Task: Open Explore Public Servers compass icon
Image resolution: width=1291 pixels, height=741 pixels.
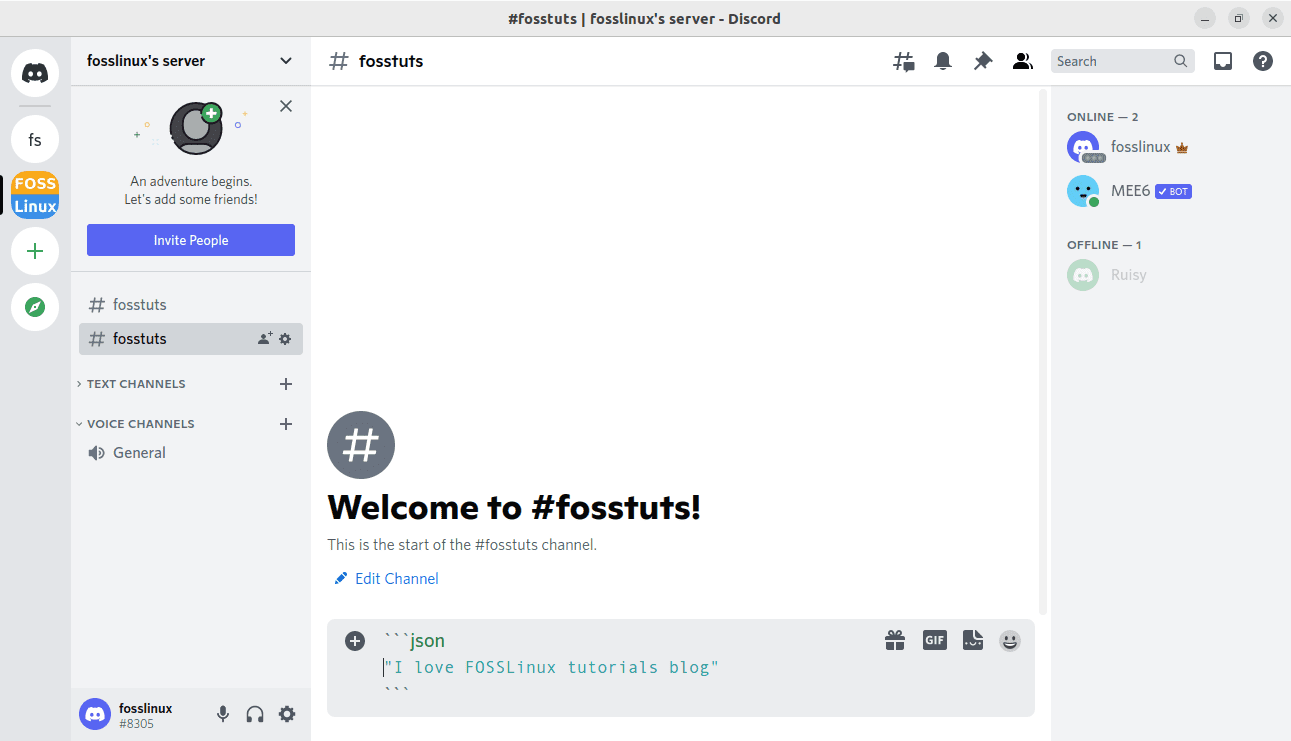Action: (x=35, y=307)
